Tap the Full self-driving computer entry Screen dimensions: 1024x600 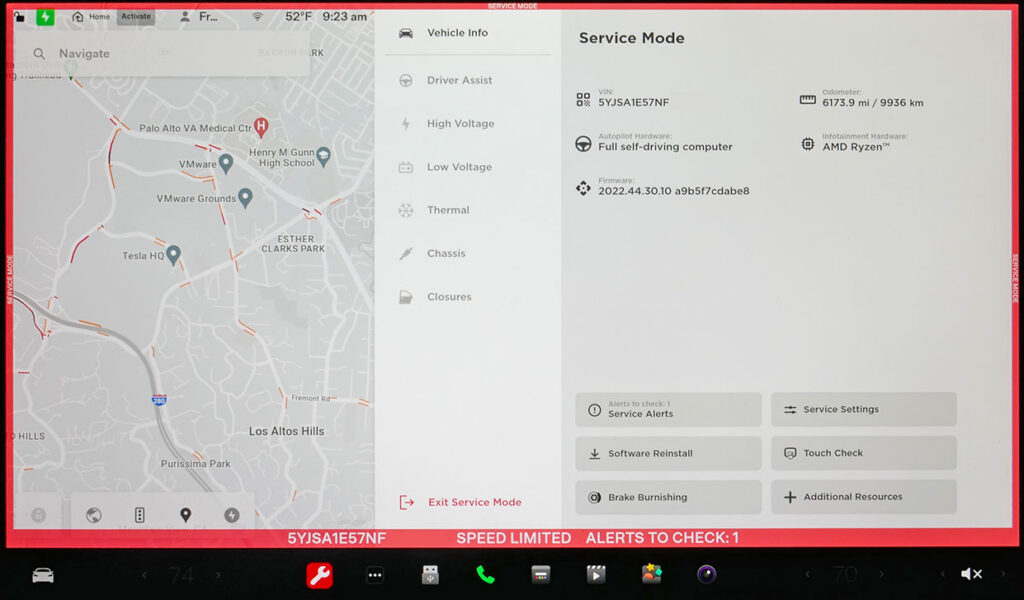coord(665,147)
